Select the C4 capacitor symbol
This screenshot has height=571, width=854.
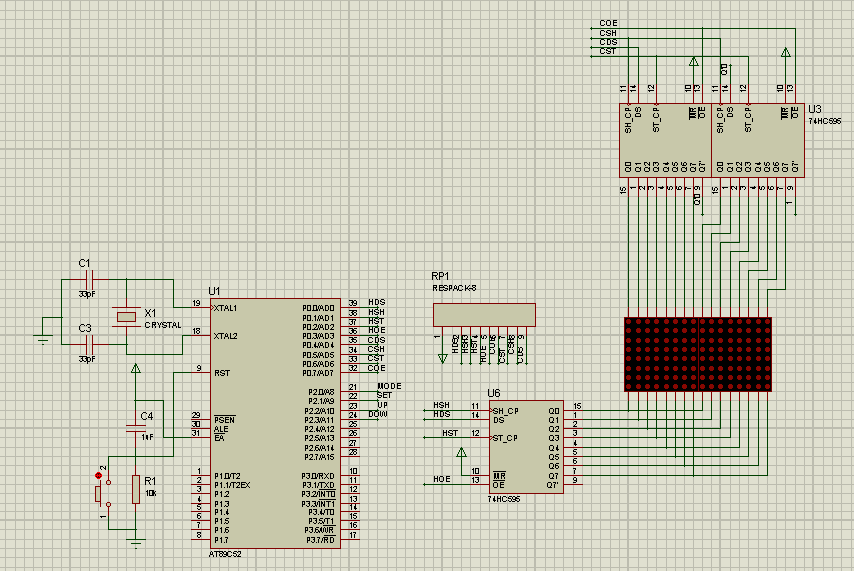(x=136, y=428)
